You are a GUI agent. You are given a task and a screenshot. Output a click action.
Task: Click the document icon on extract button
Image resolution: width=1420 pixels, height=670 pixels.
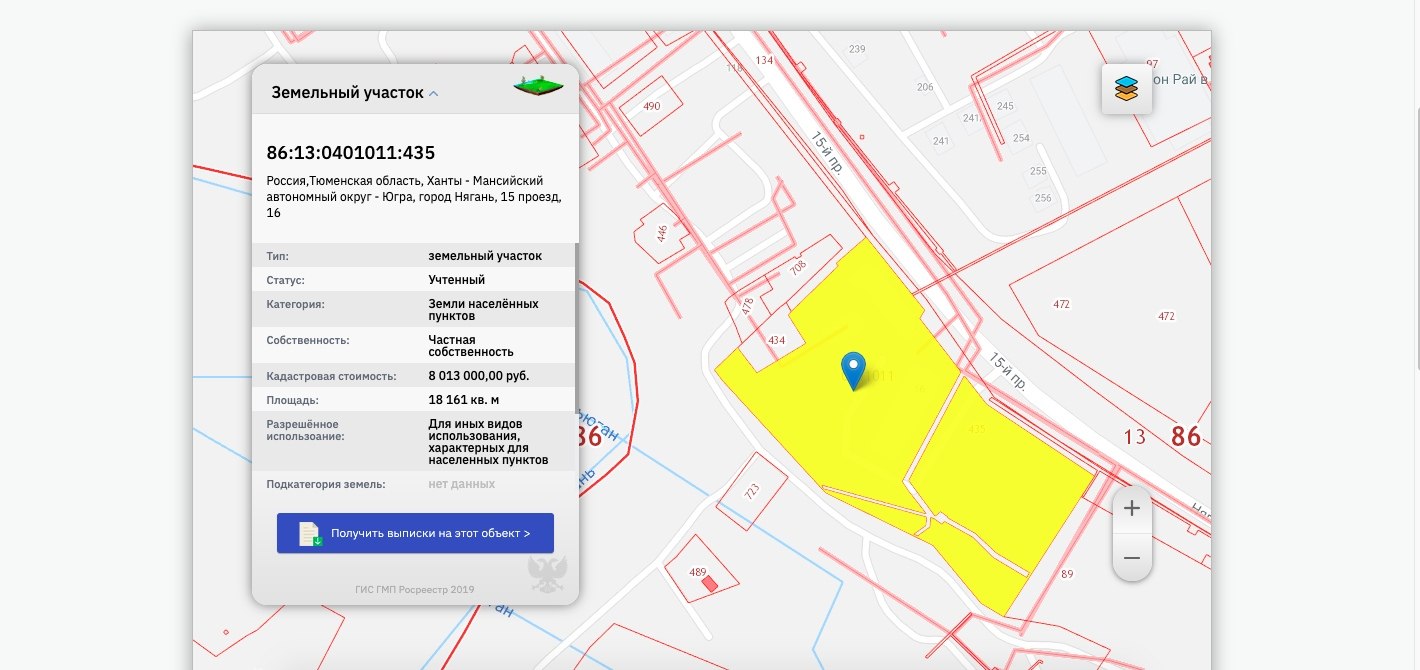[x=310, y=534]
